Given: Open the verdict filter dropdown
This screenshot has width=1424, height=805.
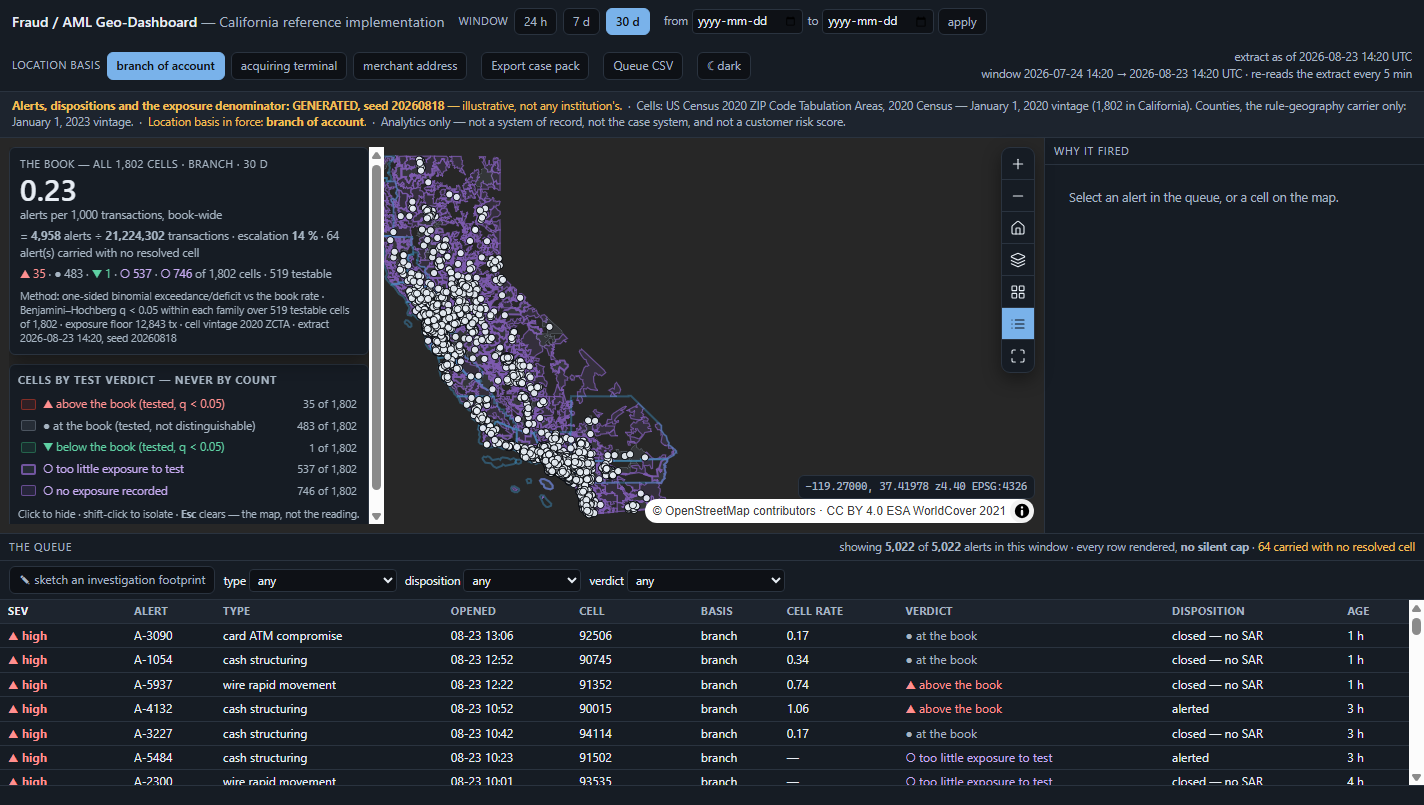Looking at the screenshot, I should coord(706,581).
